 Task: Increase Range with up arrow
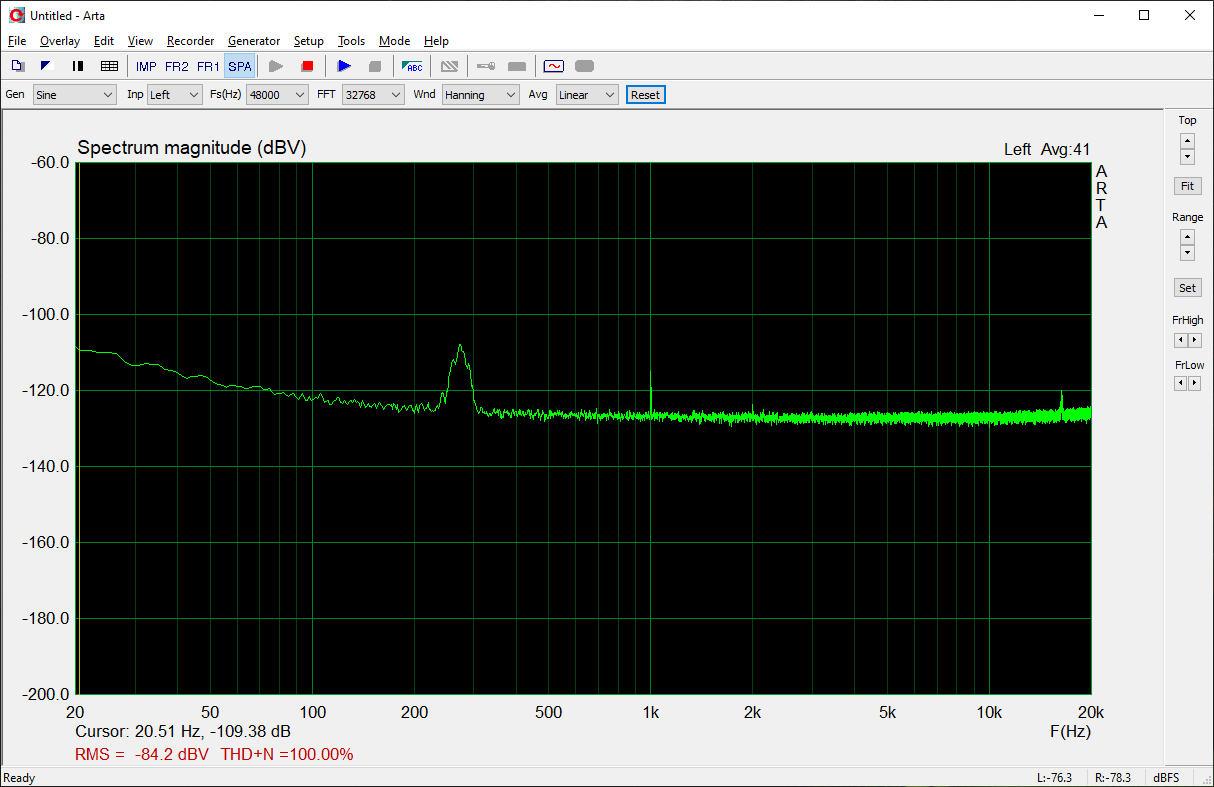tap(1187, 237)
